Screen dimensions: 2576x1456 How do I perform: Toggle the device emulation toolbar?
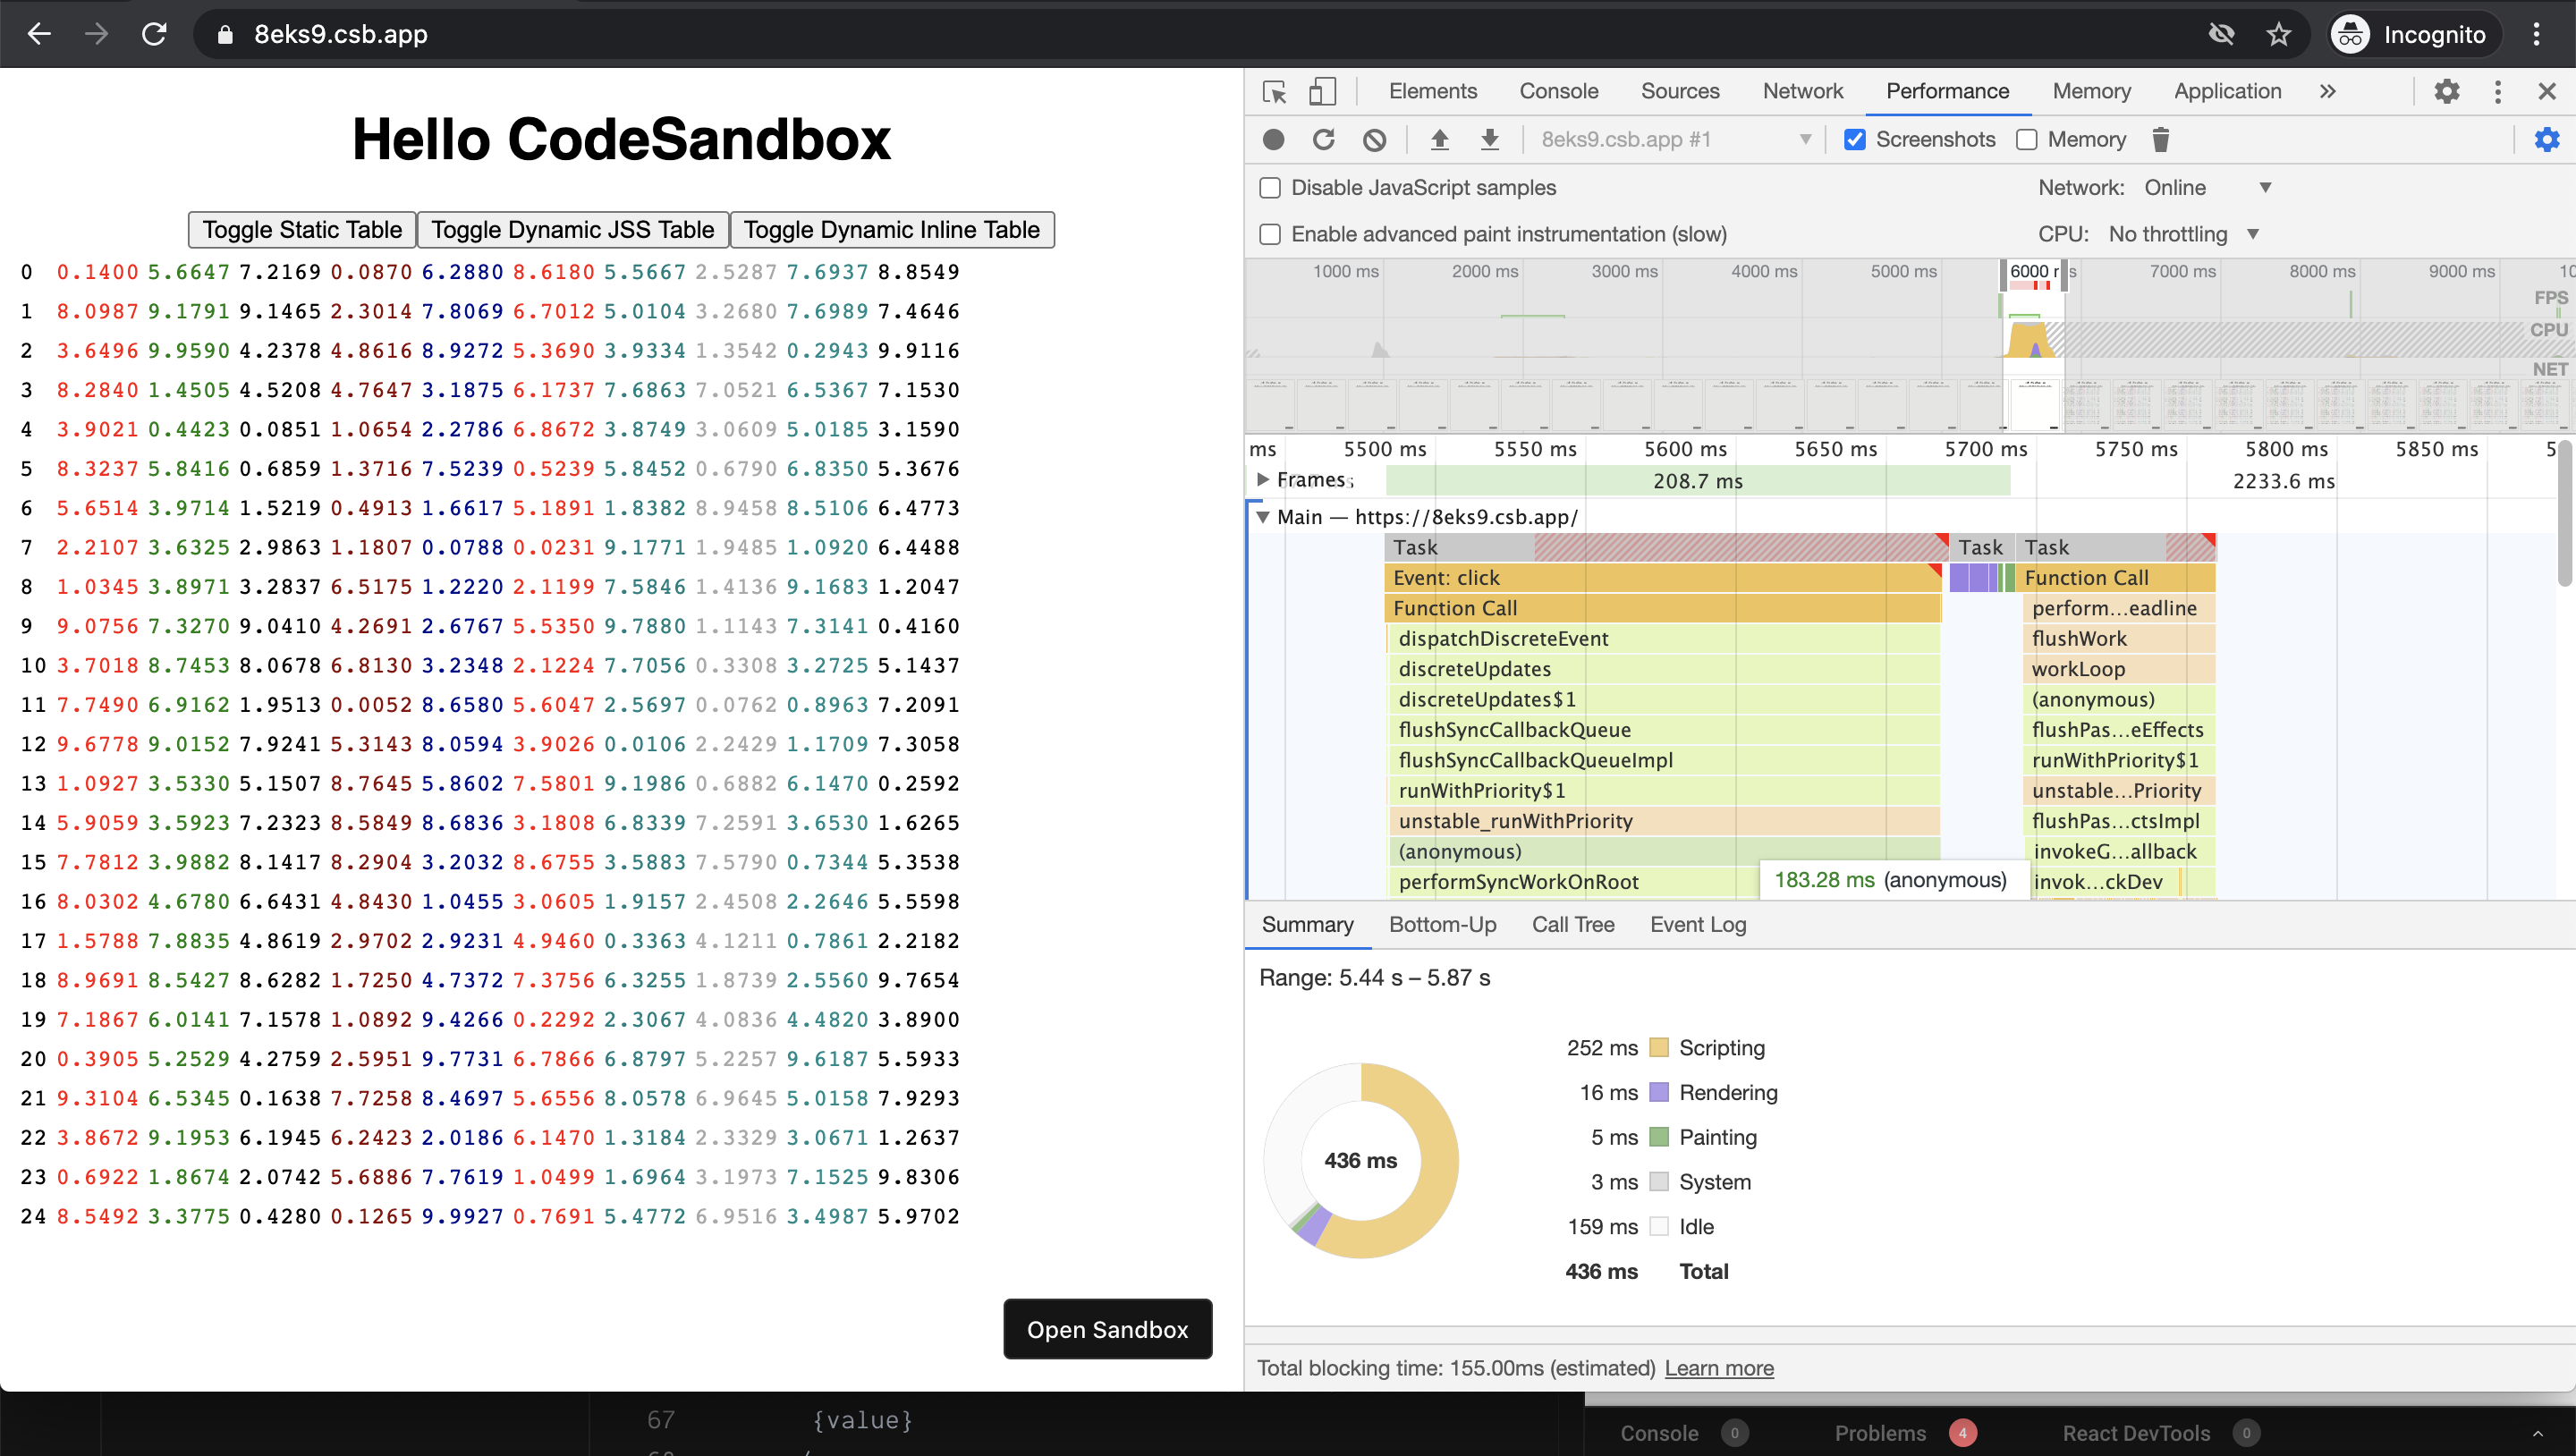1322,91
